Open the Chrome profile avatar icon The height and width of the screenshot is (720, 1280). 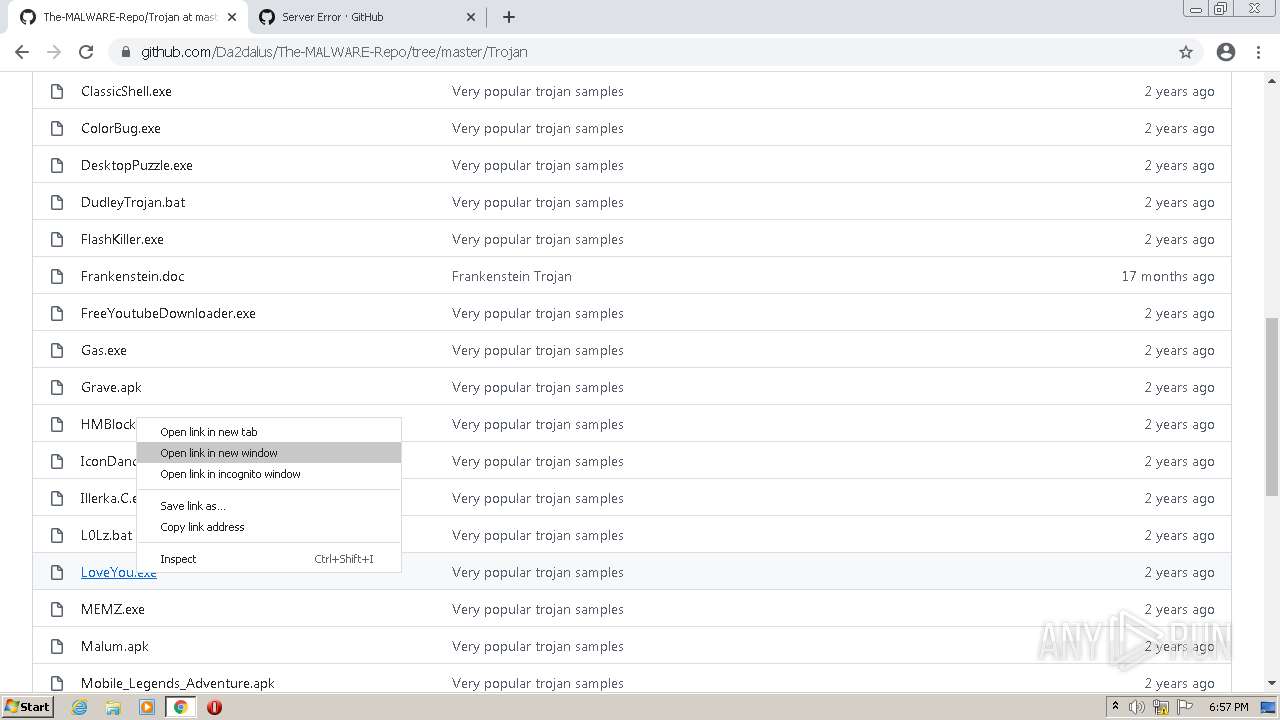(1226, 52)
